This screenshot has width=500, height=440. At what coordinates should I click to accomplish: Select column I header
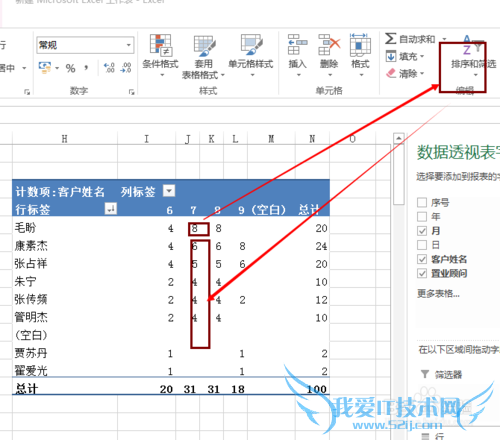point(146,139)
